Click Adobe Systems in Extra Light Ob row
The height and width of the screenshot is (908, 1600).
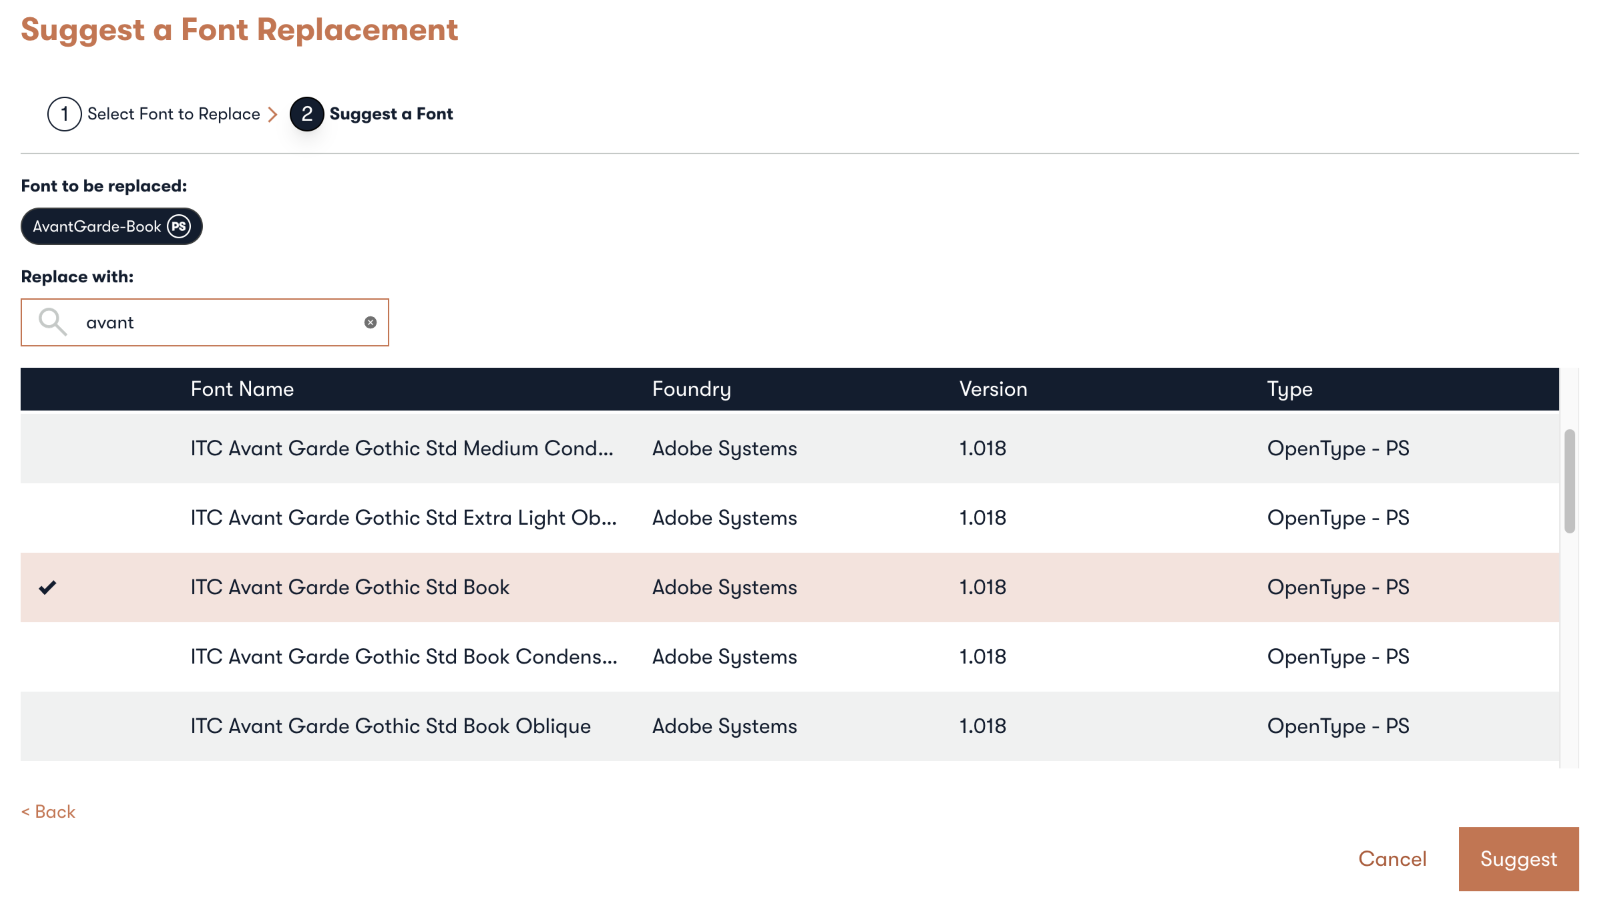(724, 518)
